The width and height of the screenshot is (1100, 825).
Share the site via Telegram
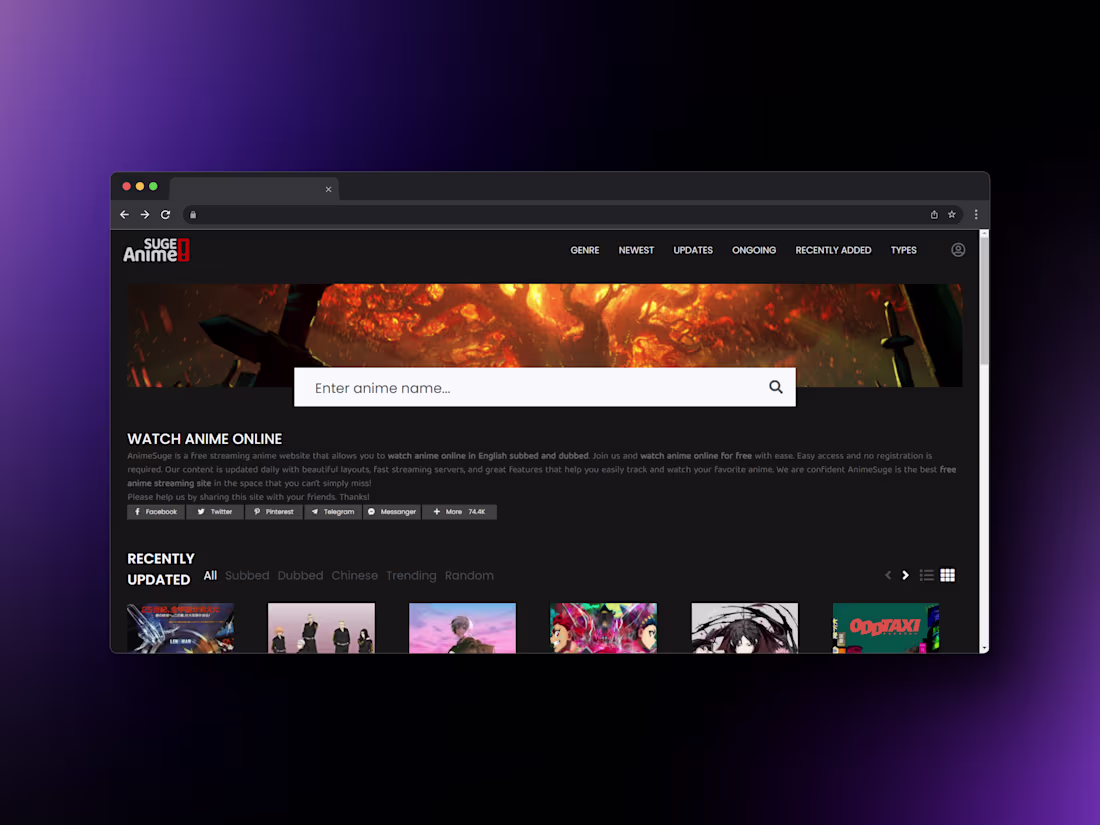pyautogui.click(x=333, y=511)
